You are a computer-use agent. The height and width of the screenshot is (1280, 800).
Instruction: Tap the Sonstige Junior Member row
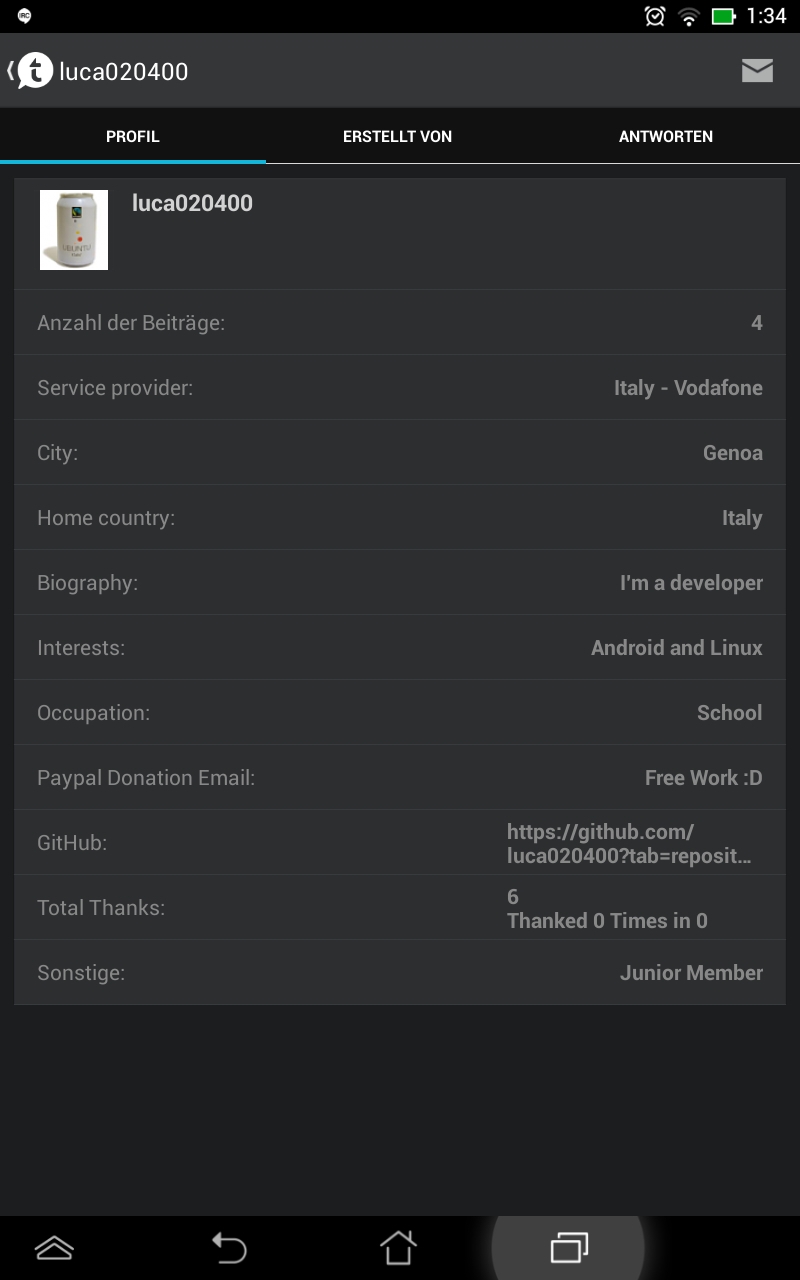pyautogui.click(x=400, y=973)
